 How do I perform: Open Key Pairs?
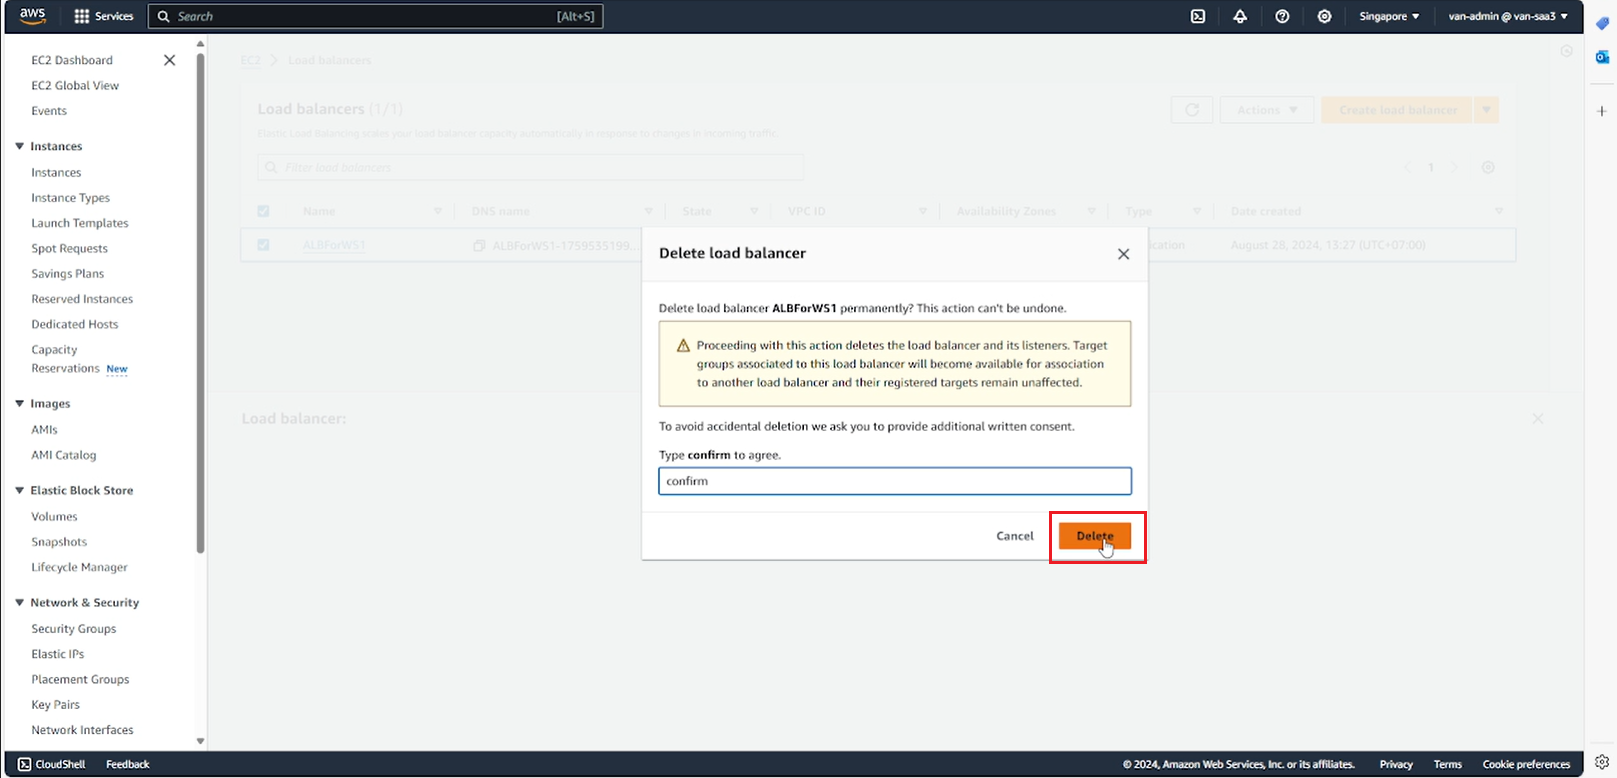pyautogui.click(x=55, y=705)
